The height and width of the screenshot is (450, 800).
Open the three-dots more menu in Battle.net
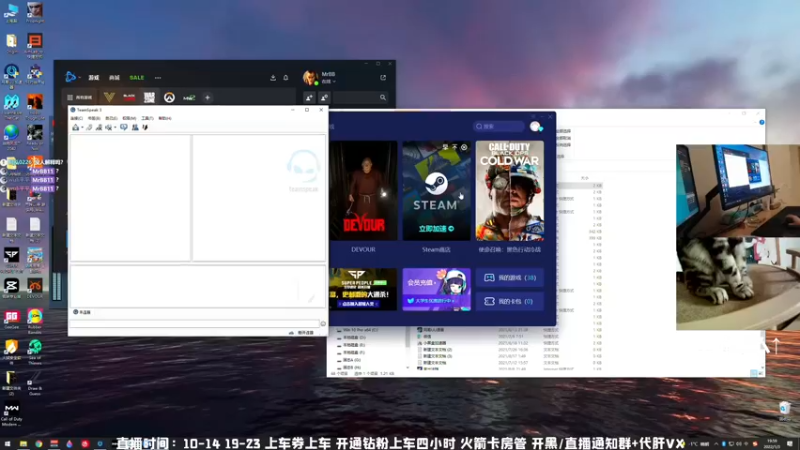(158, 78)
